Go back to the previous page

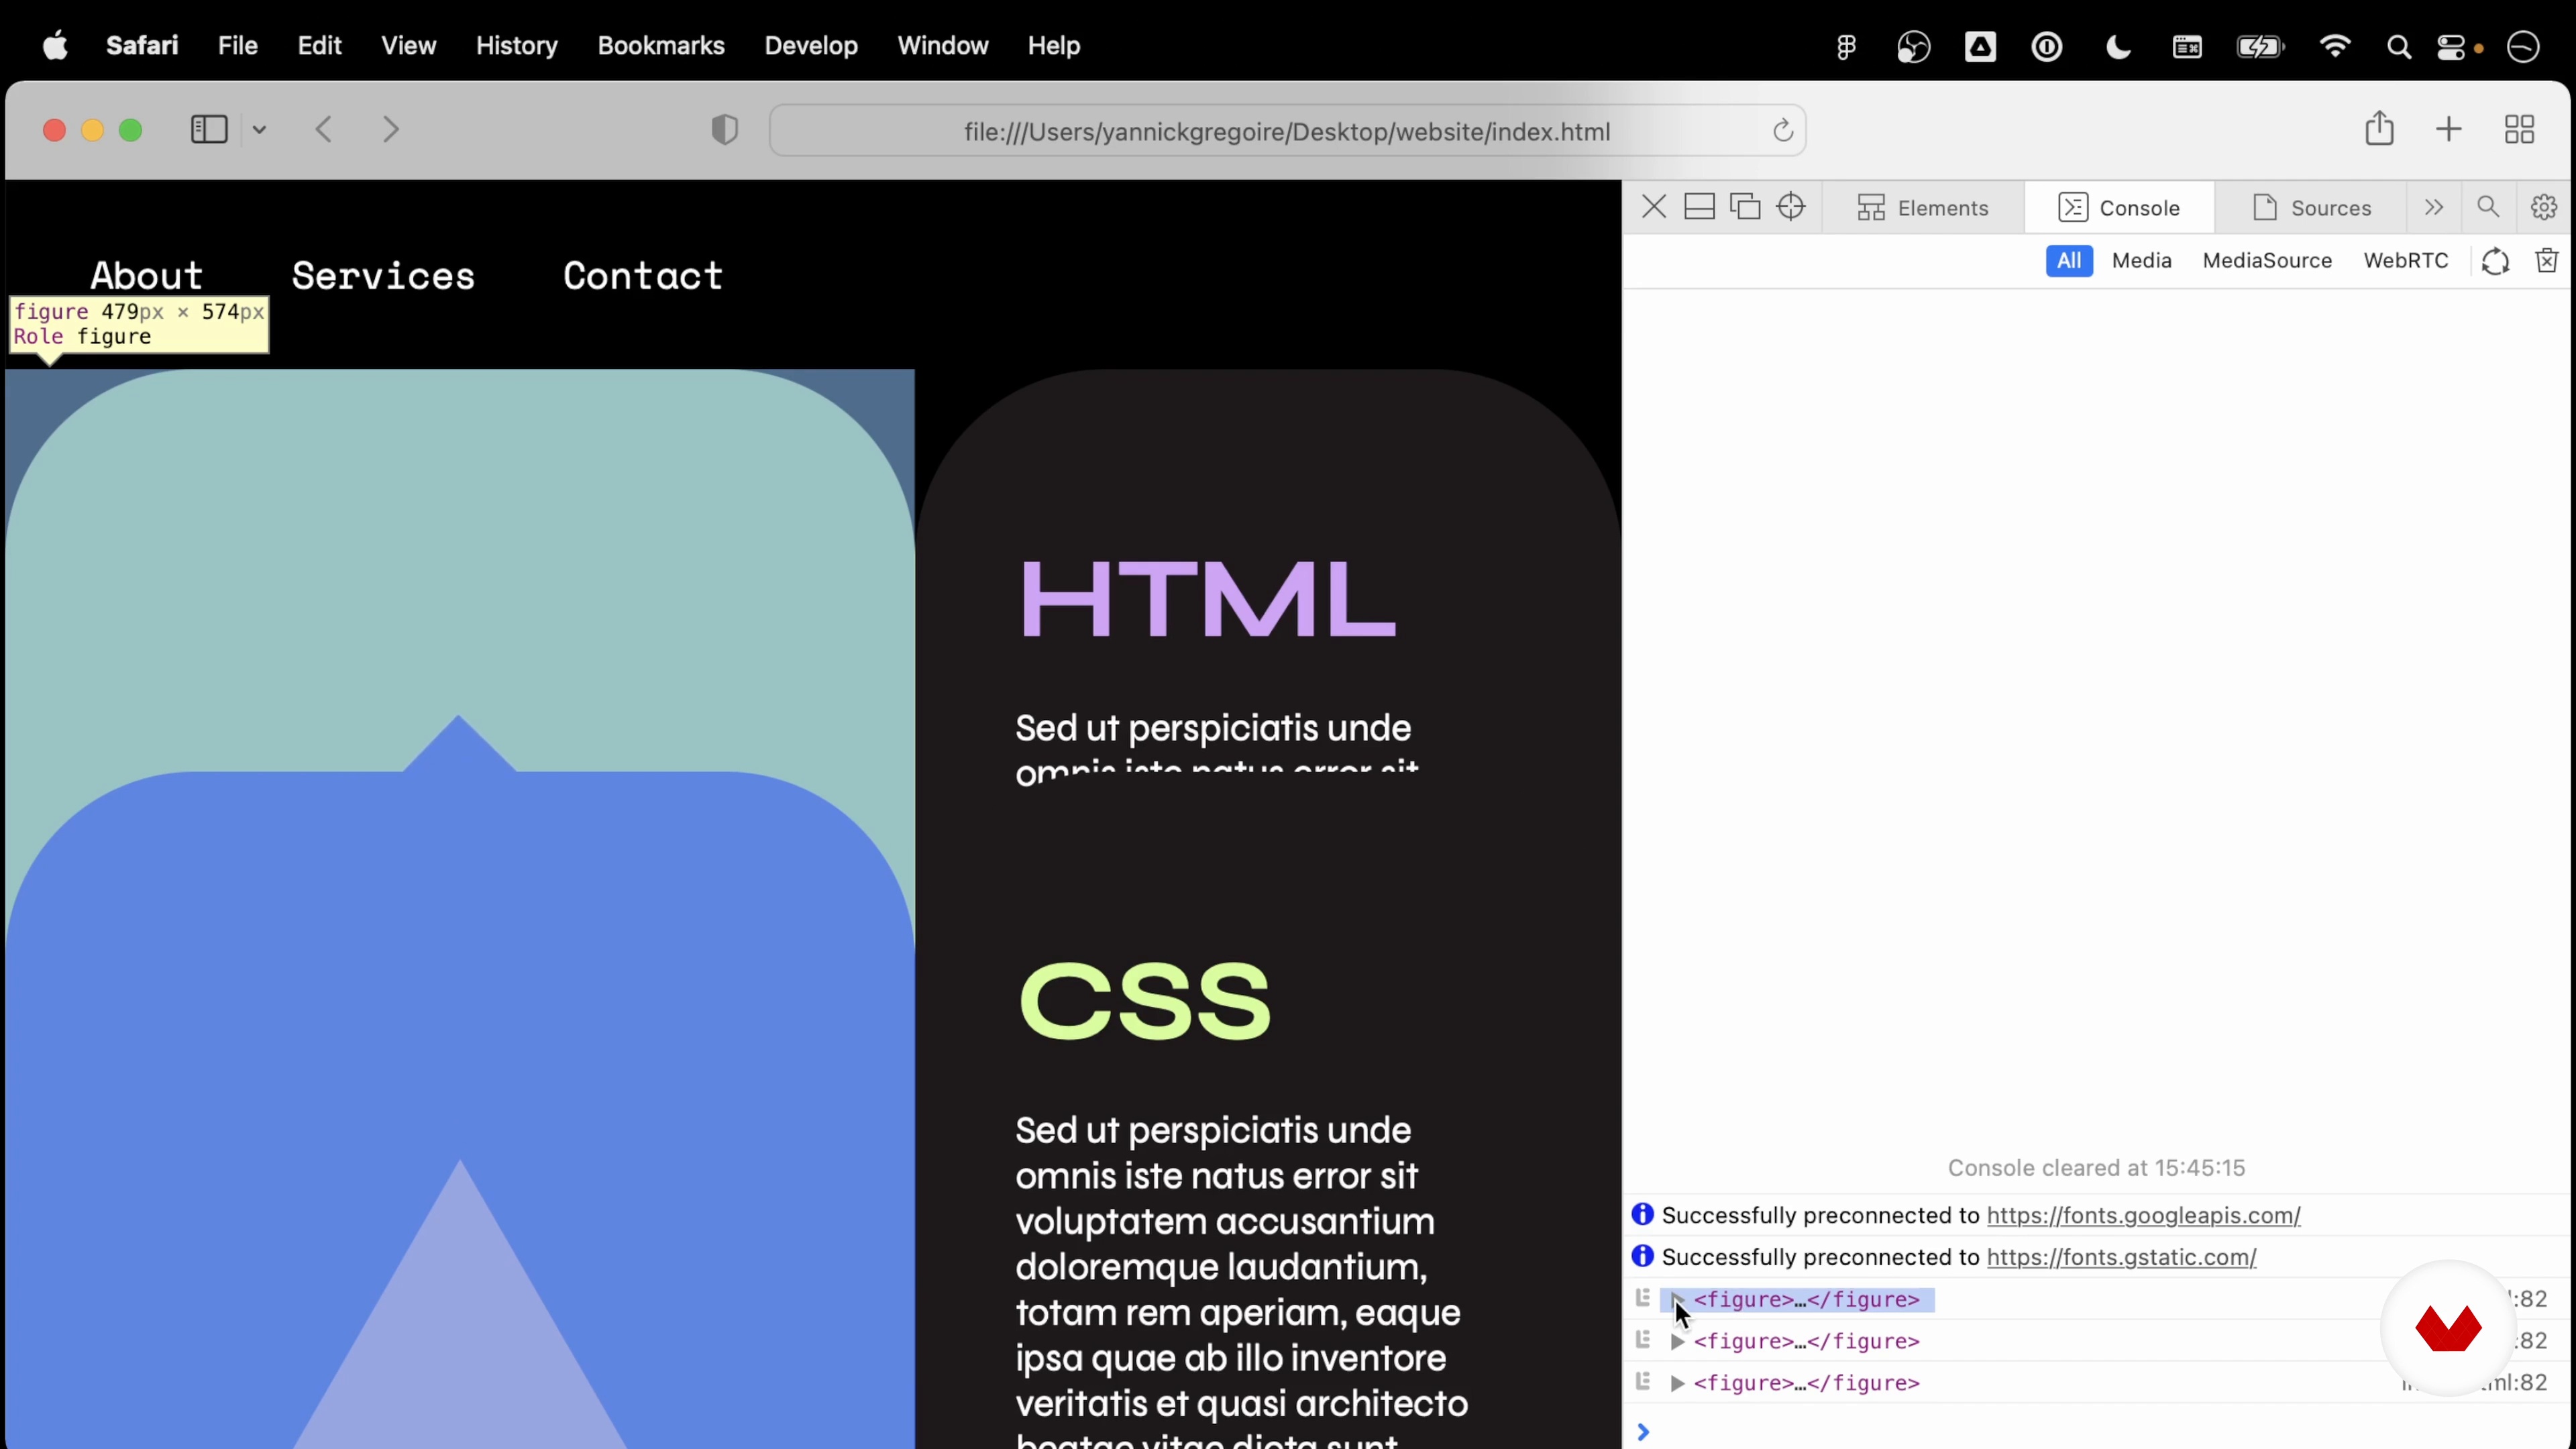[x=323, y=130]
